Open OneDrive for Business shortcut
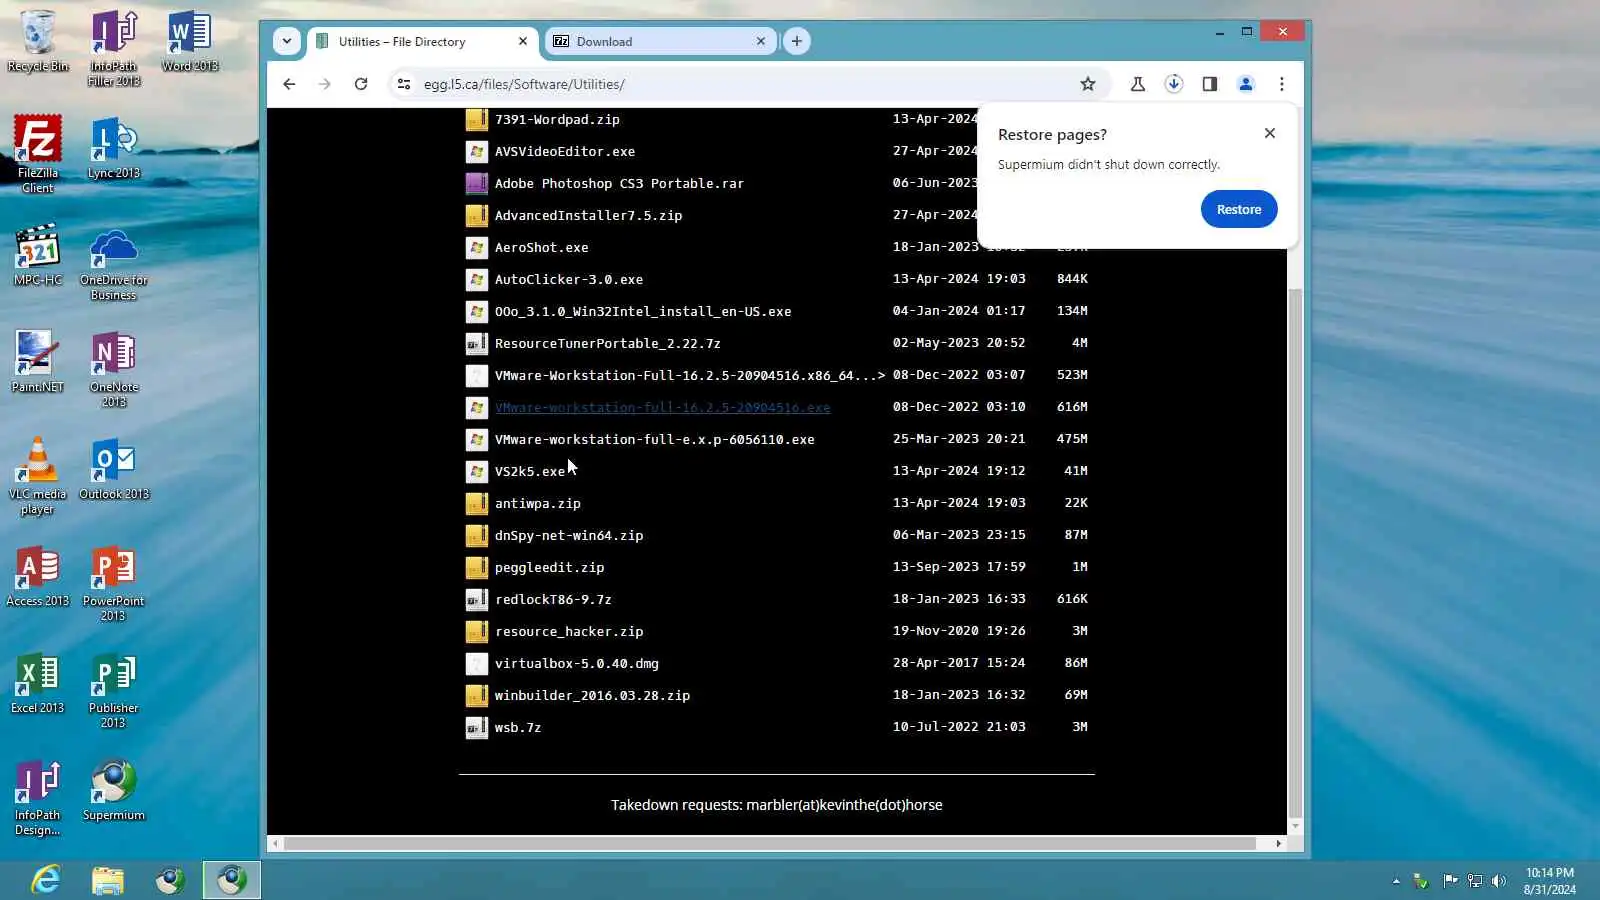Viewport: 1600px width, 900px height. 114,264
